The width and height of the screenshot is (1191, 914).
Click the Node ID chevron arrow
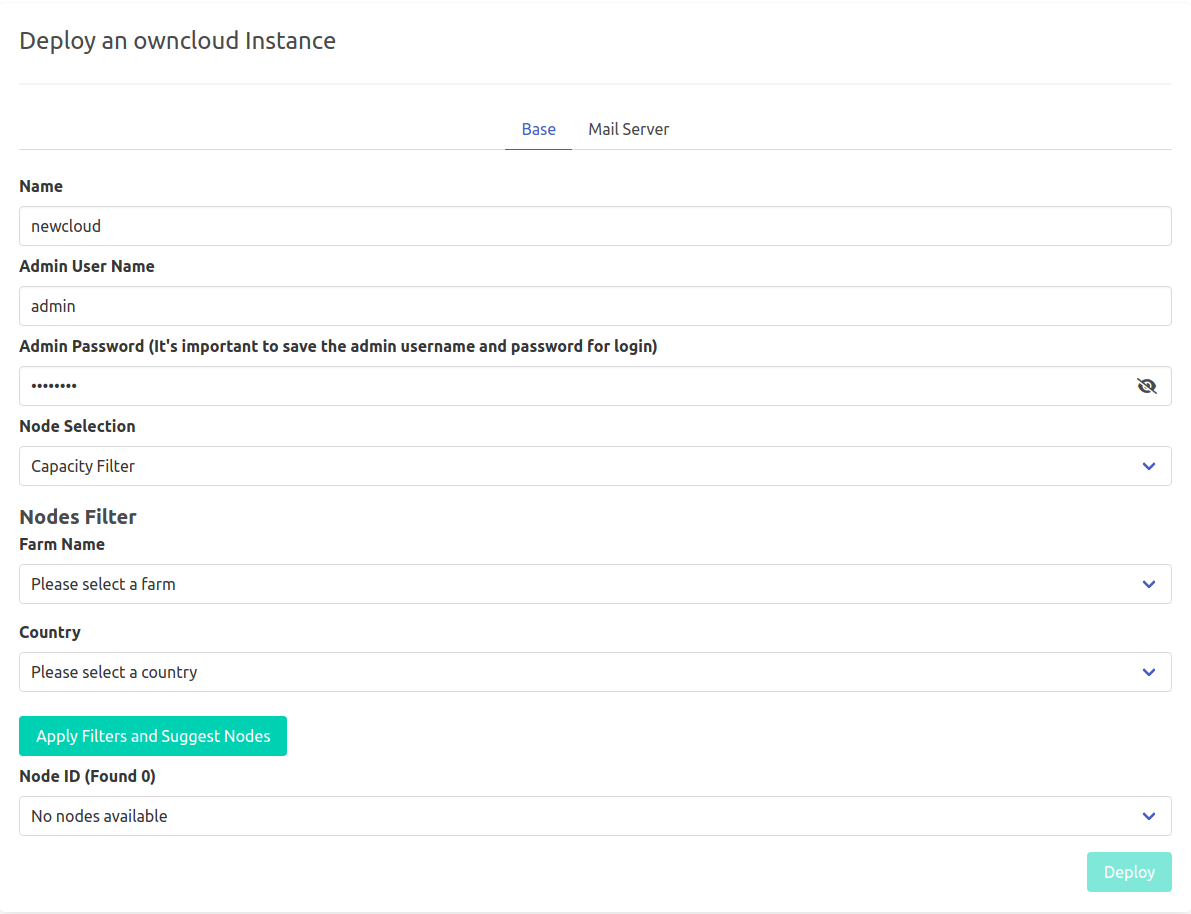click(1149, 816)
